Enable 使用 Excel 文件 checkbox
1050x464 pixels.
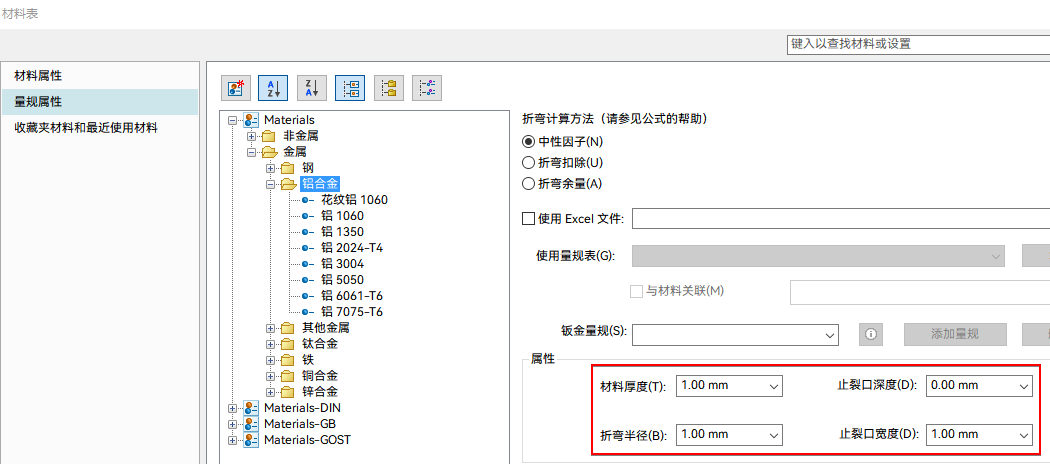tap(529, 219)
